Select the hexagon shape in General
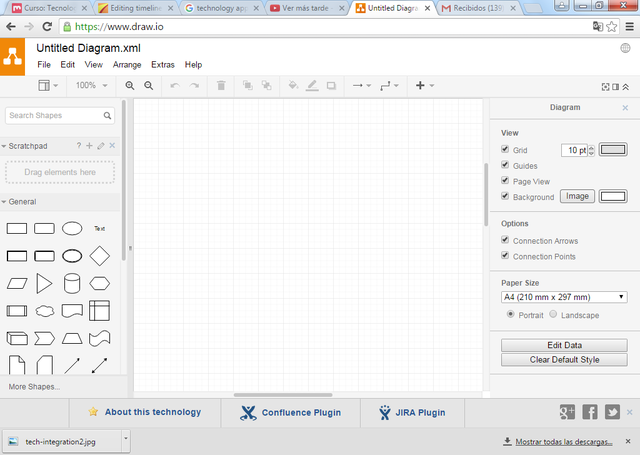The width and height of the screenshot is (640, 455). coord(100,284)
